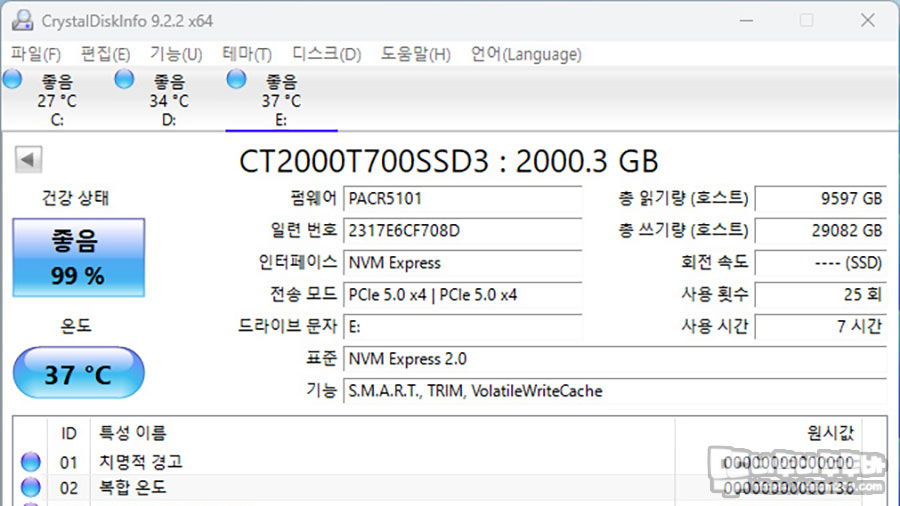
Task: Click the 좋음 99 % health status button
Action: 79,257
